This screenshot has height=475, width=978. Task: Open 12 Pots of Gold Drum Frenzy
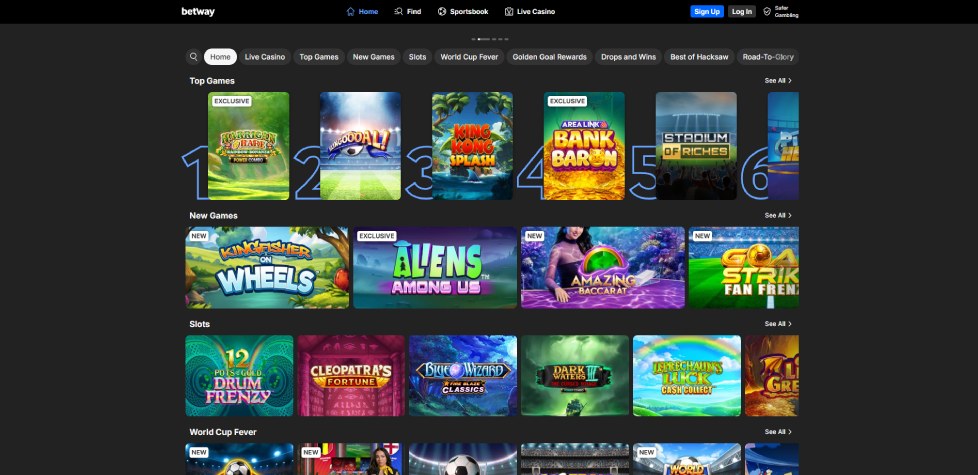point(240,375)
